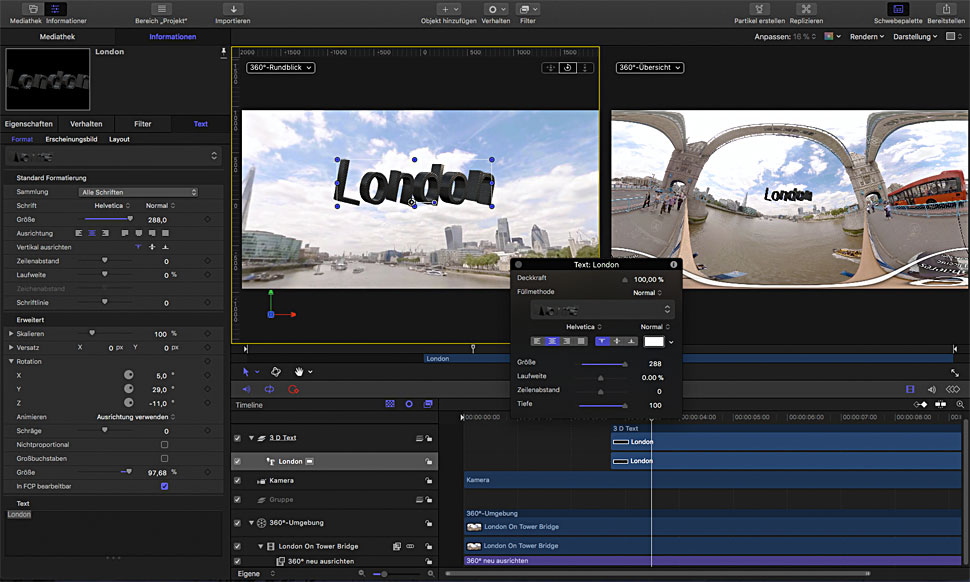This screenshot has height=582, width=970.
Task: Click Partikel erstellen icon
Action: (759, 9)
